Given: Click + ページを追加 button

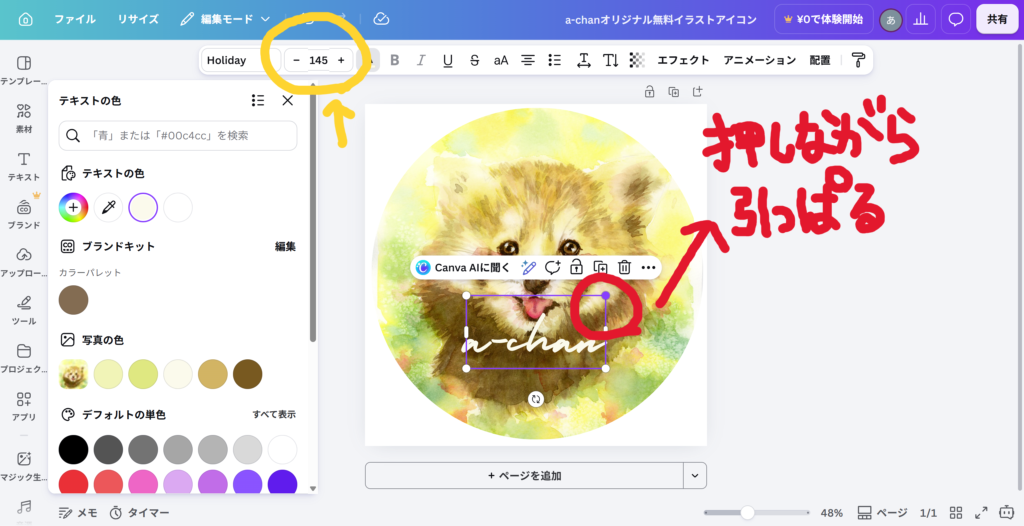Looking at the screenshot, I should 524,476.
